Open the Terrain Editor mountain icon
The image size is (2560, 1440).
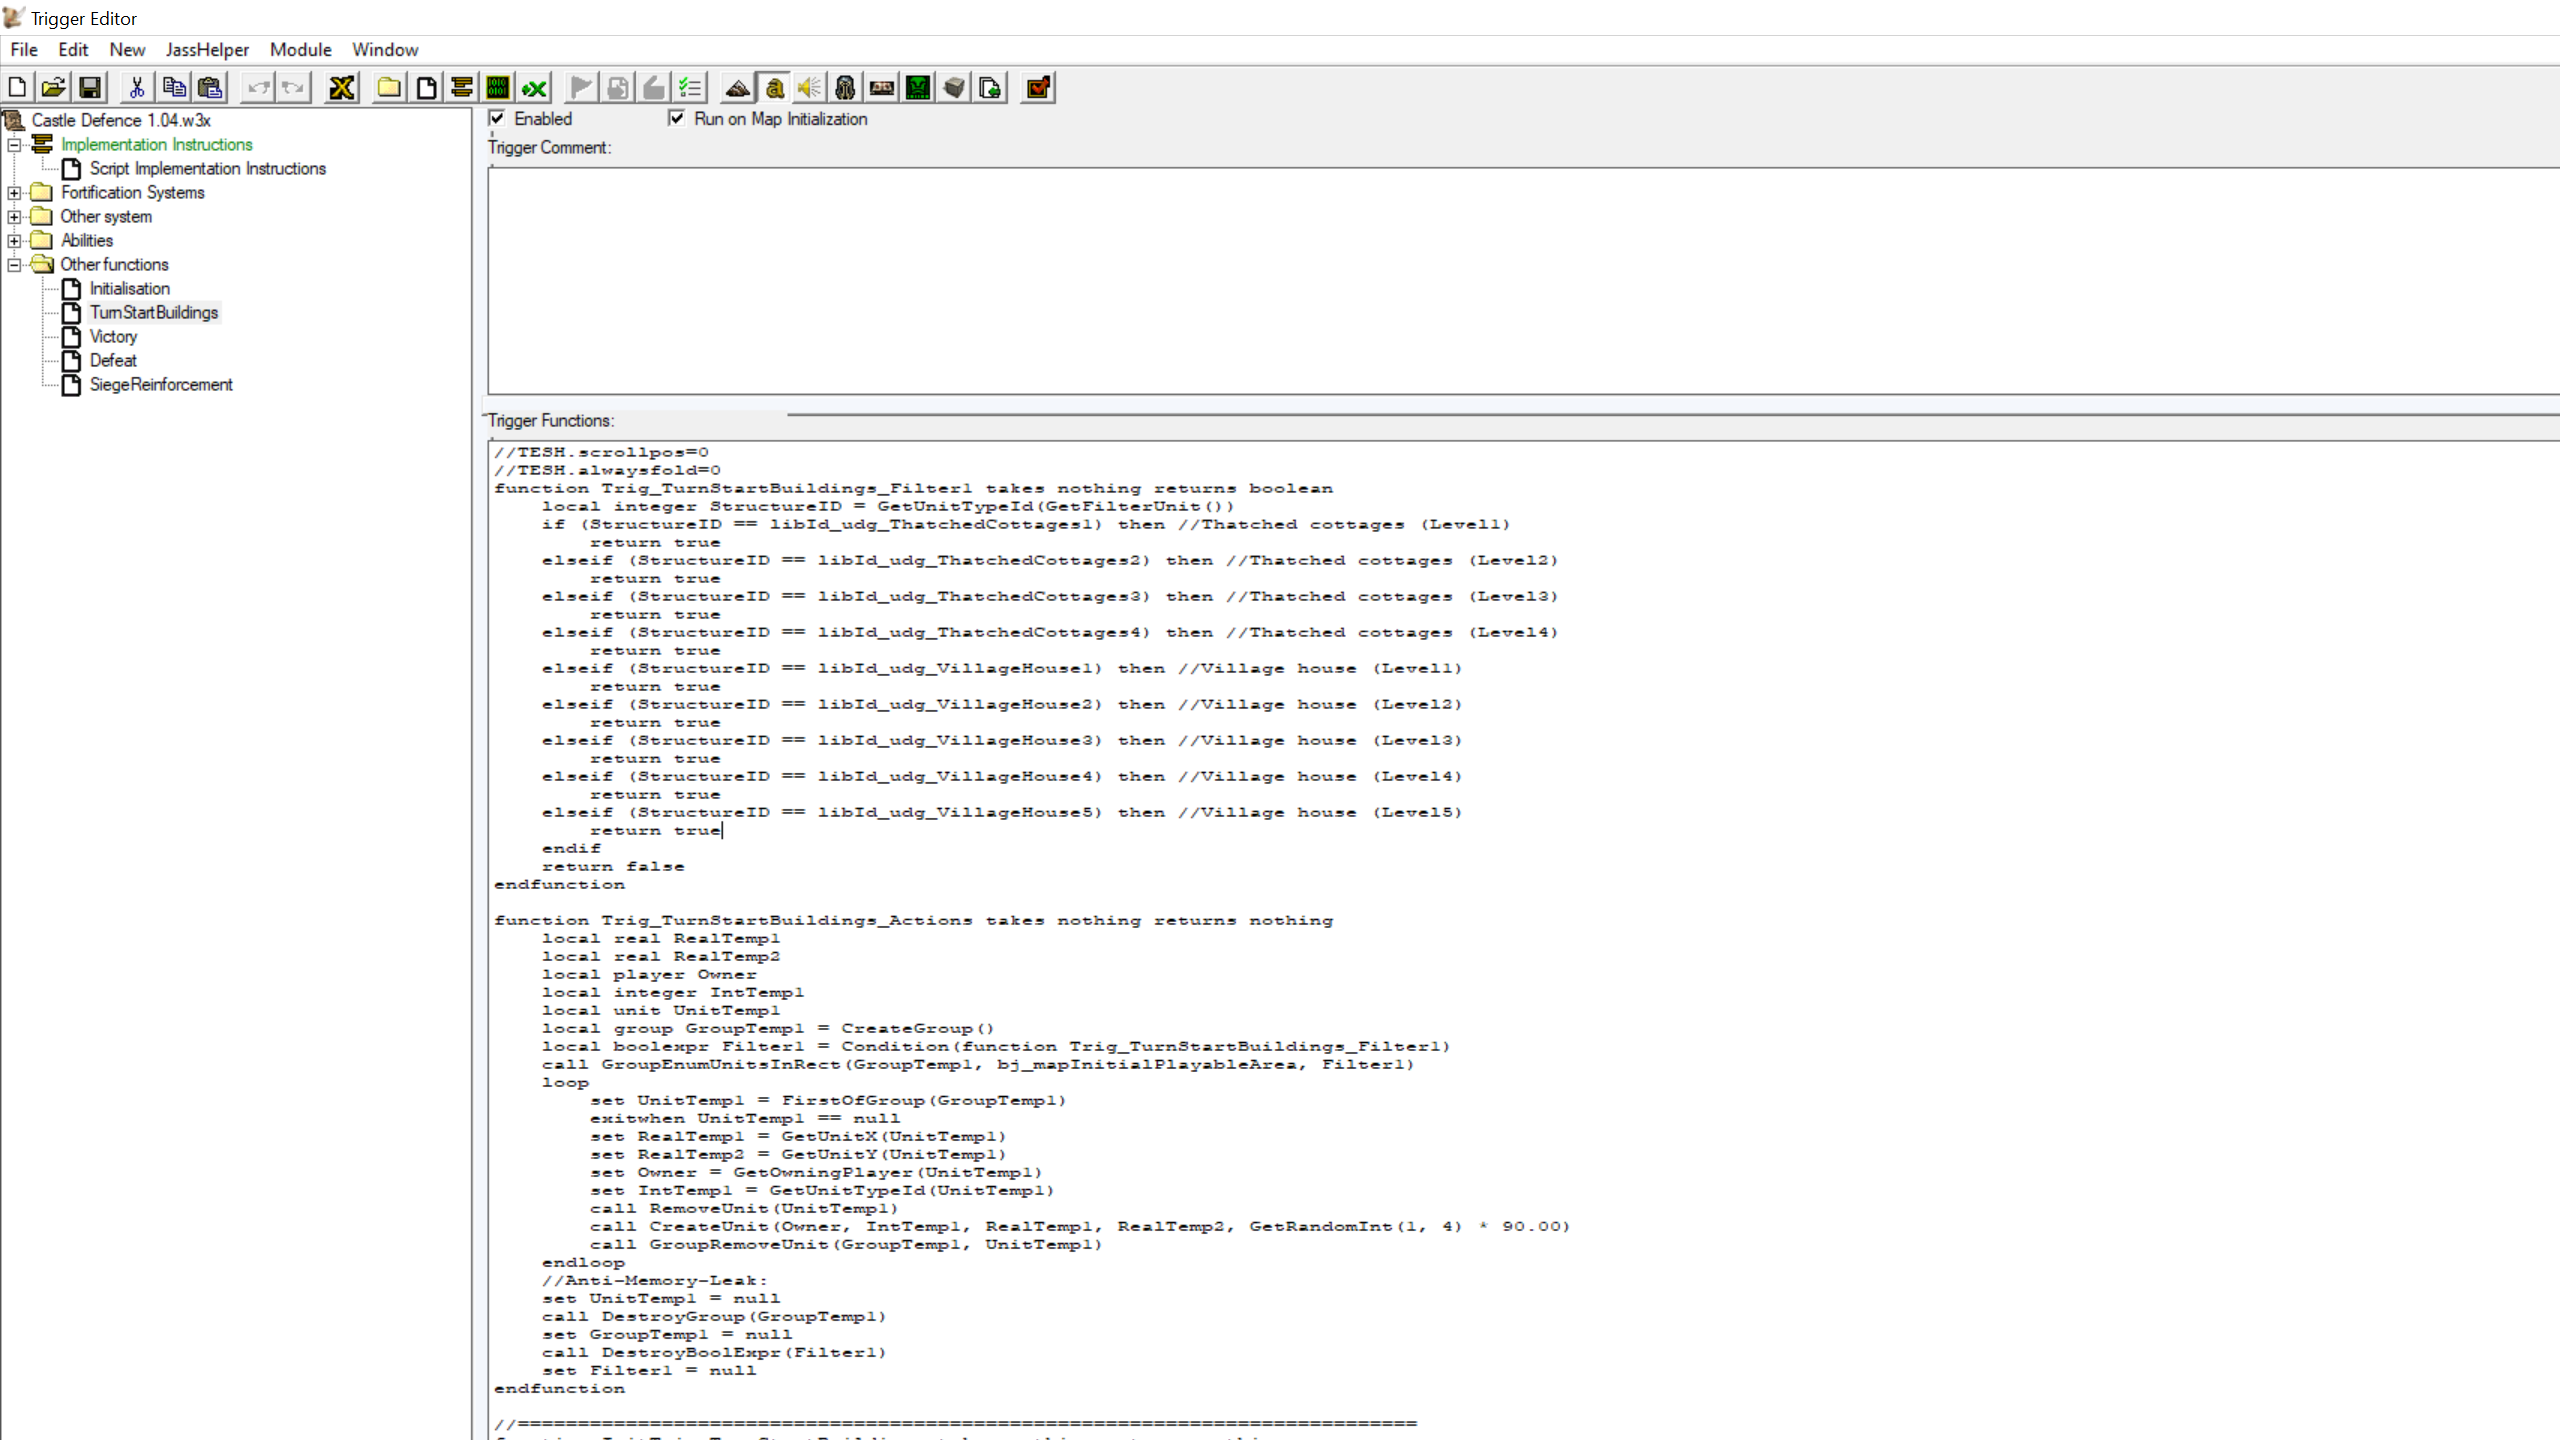[738, 88]
